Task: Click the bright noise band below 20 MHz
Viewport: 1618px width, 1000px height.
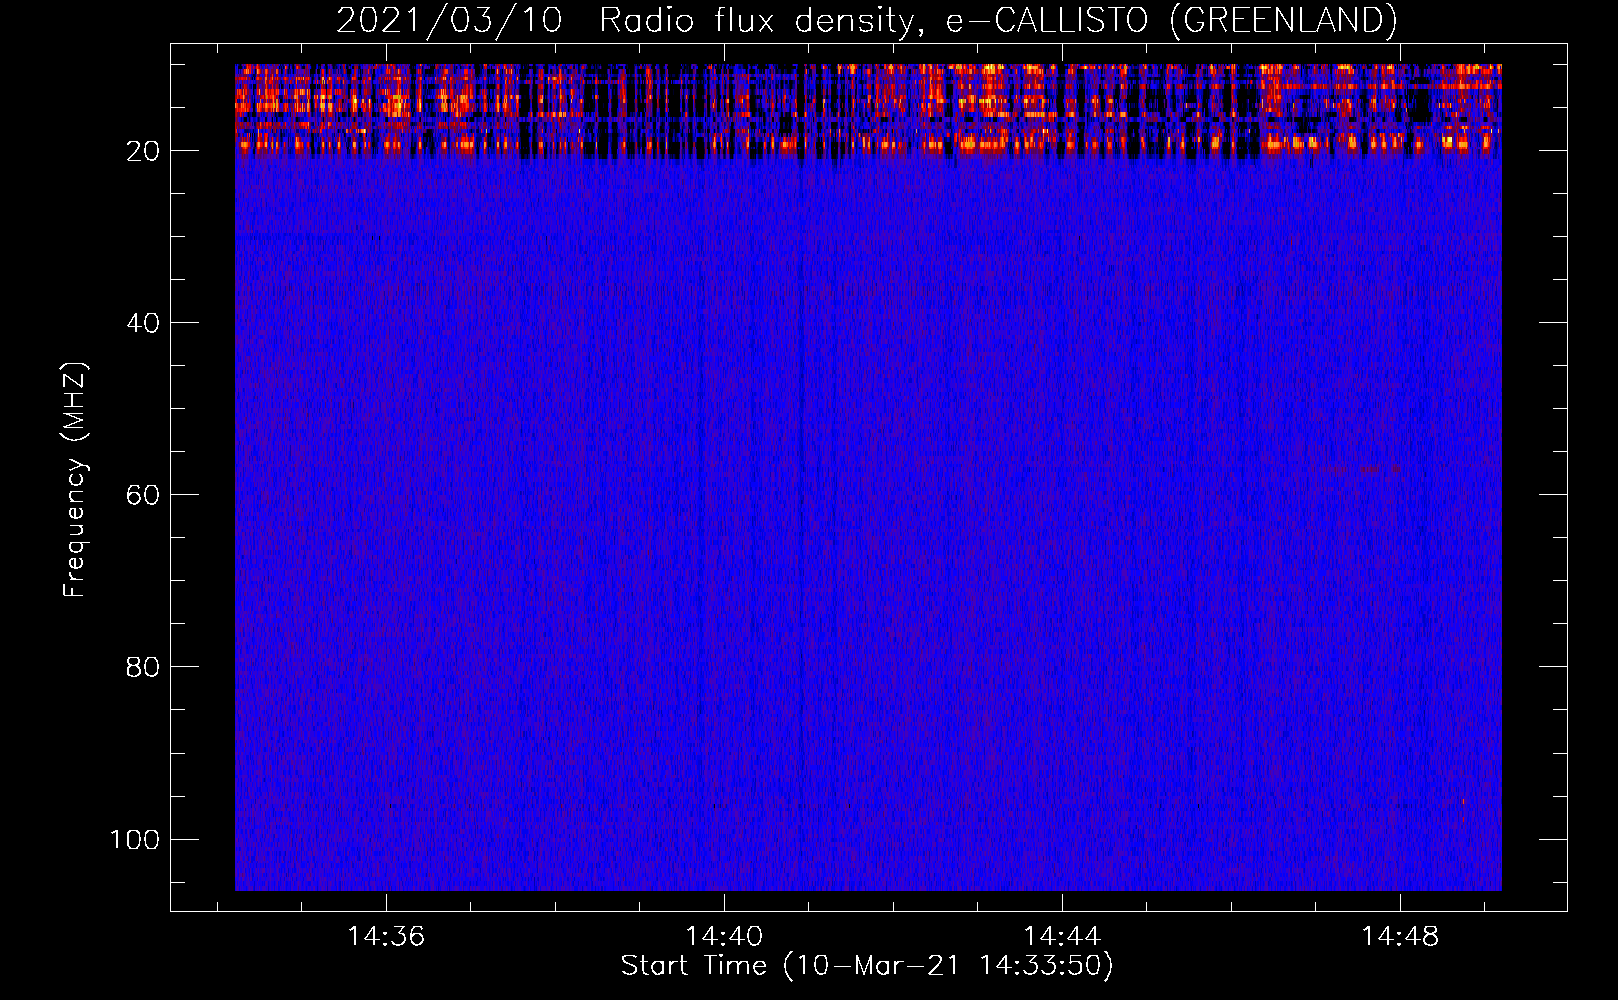Action: [x=868, y=110]
